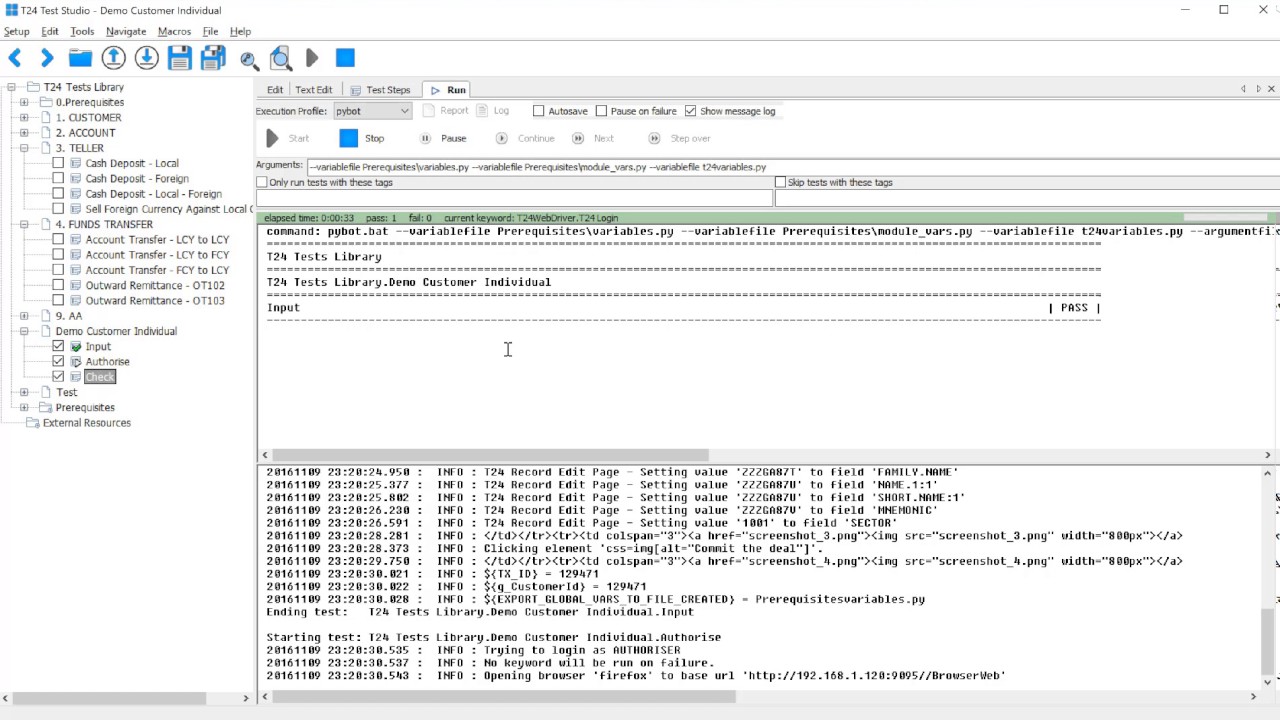Save all with the double floppy disk icon

pos(213,58)
